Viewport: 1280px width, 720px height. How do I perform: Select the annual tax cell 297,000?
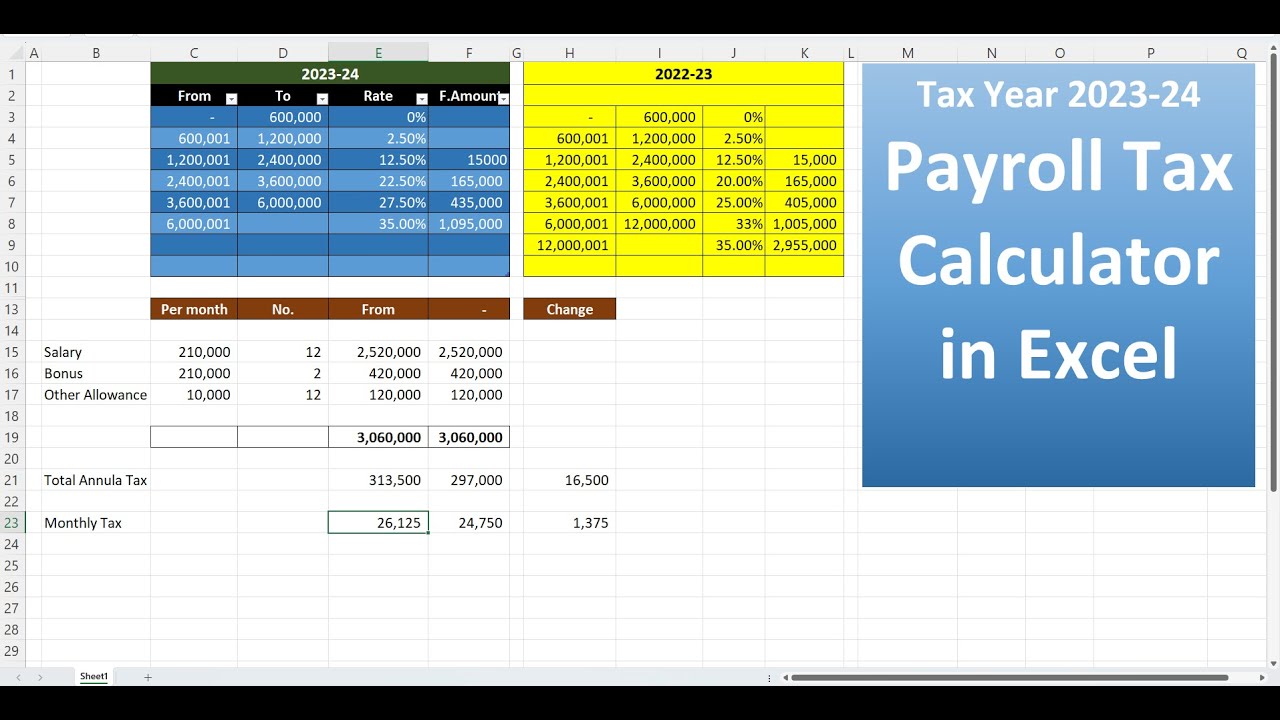click(469, 480)
